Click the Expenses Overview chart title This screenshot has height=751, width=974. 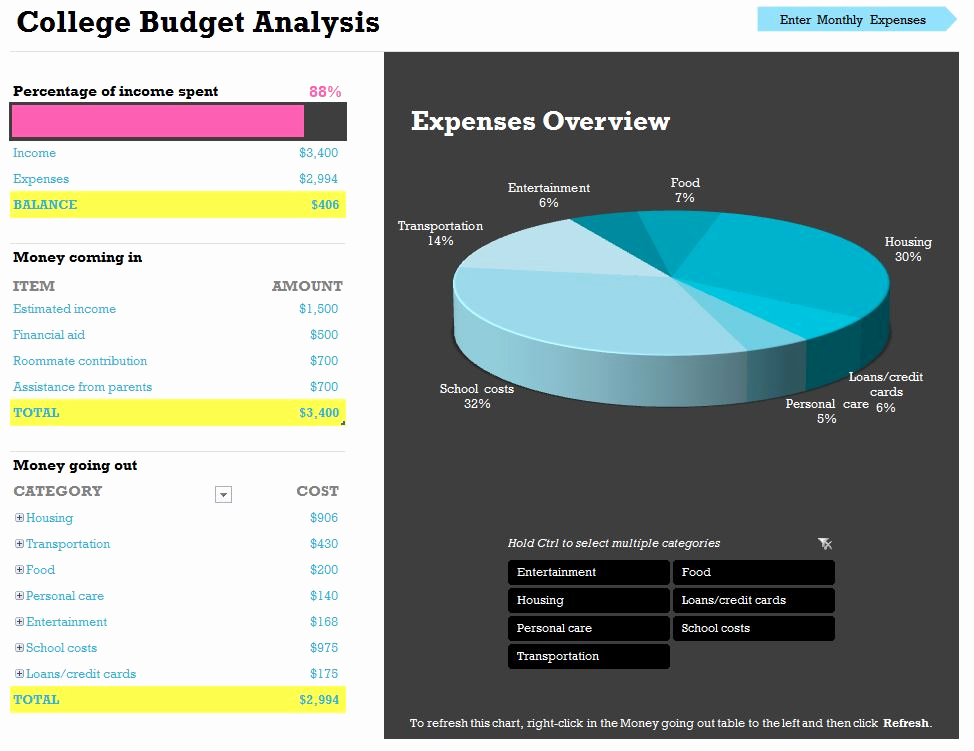(540, 121)
